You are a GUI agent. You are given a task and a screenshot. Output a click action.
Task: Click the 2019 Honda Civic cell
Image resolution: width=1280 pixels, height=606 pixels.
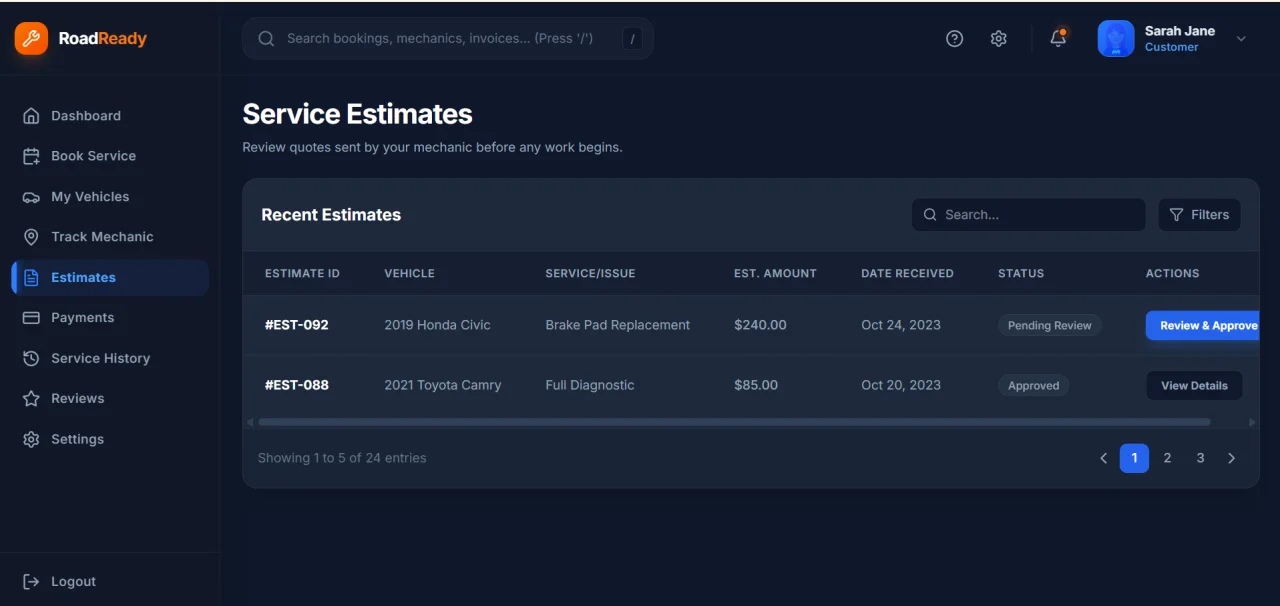click(437, 325)
